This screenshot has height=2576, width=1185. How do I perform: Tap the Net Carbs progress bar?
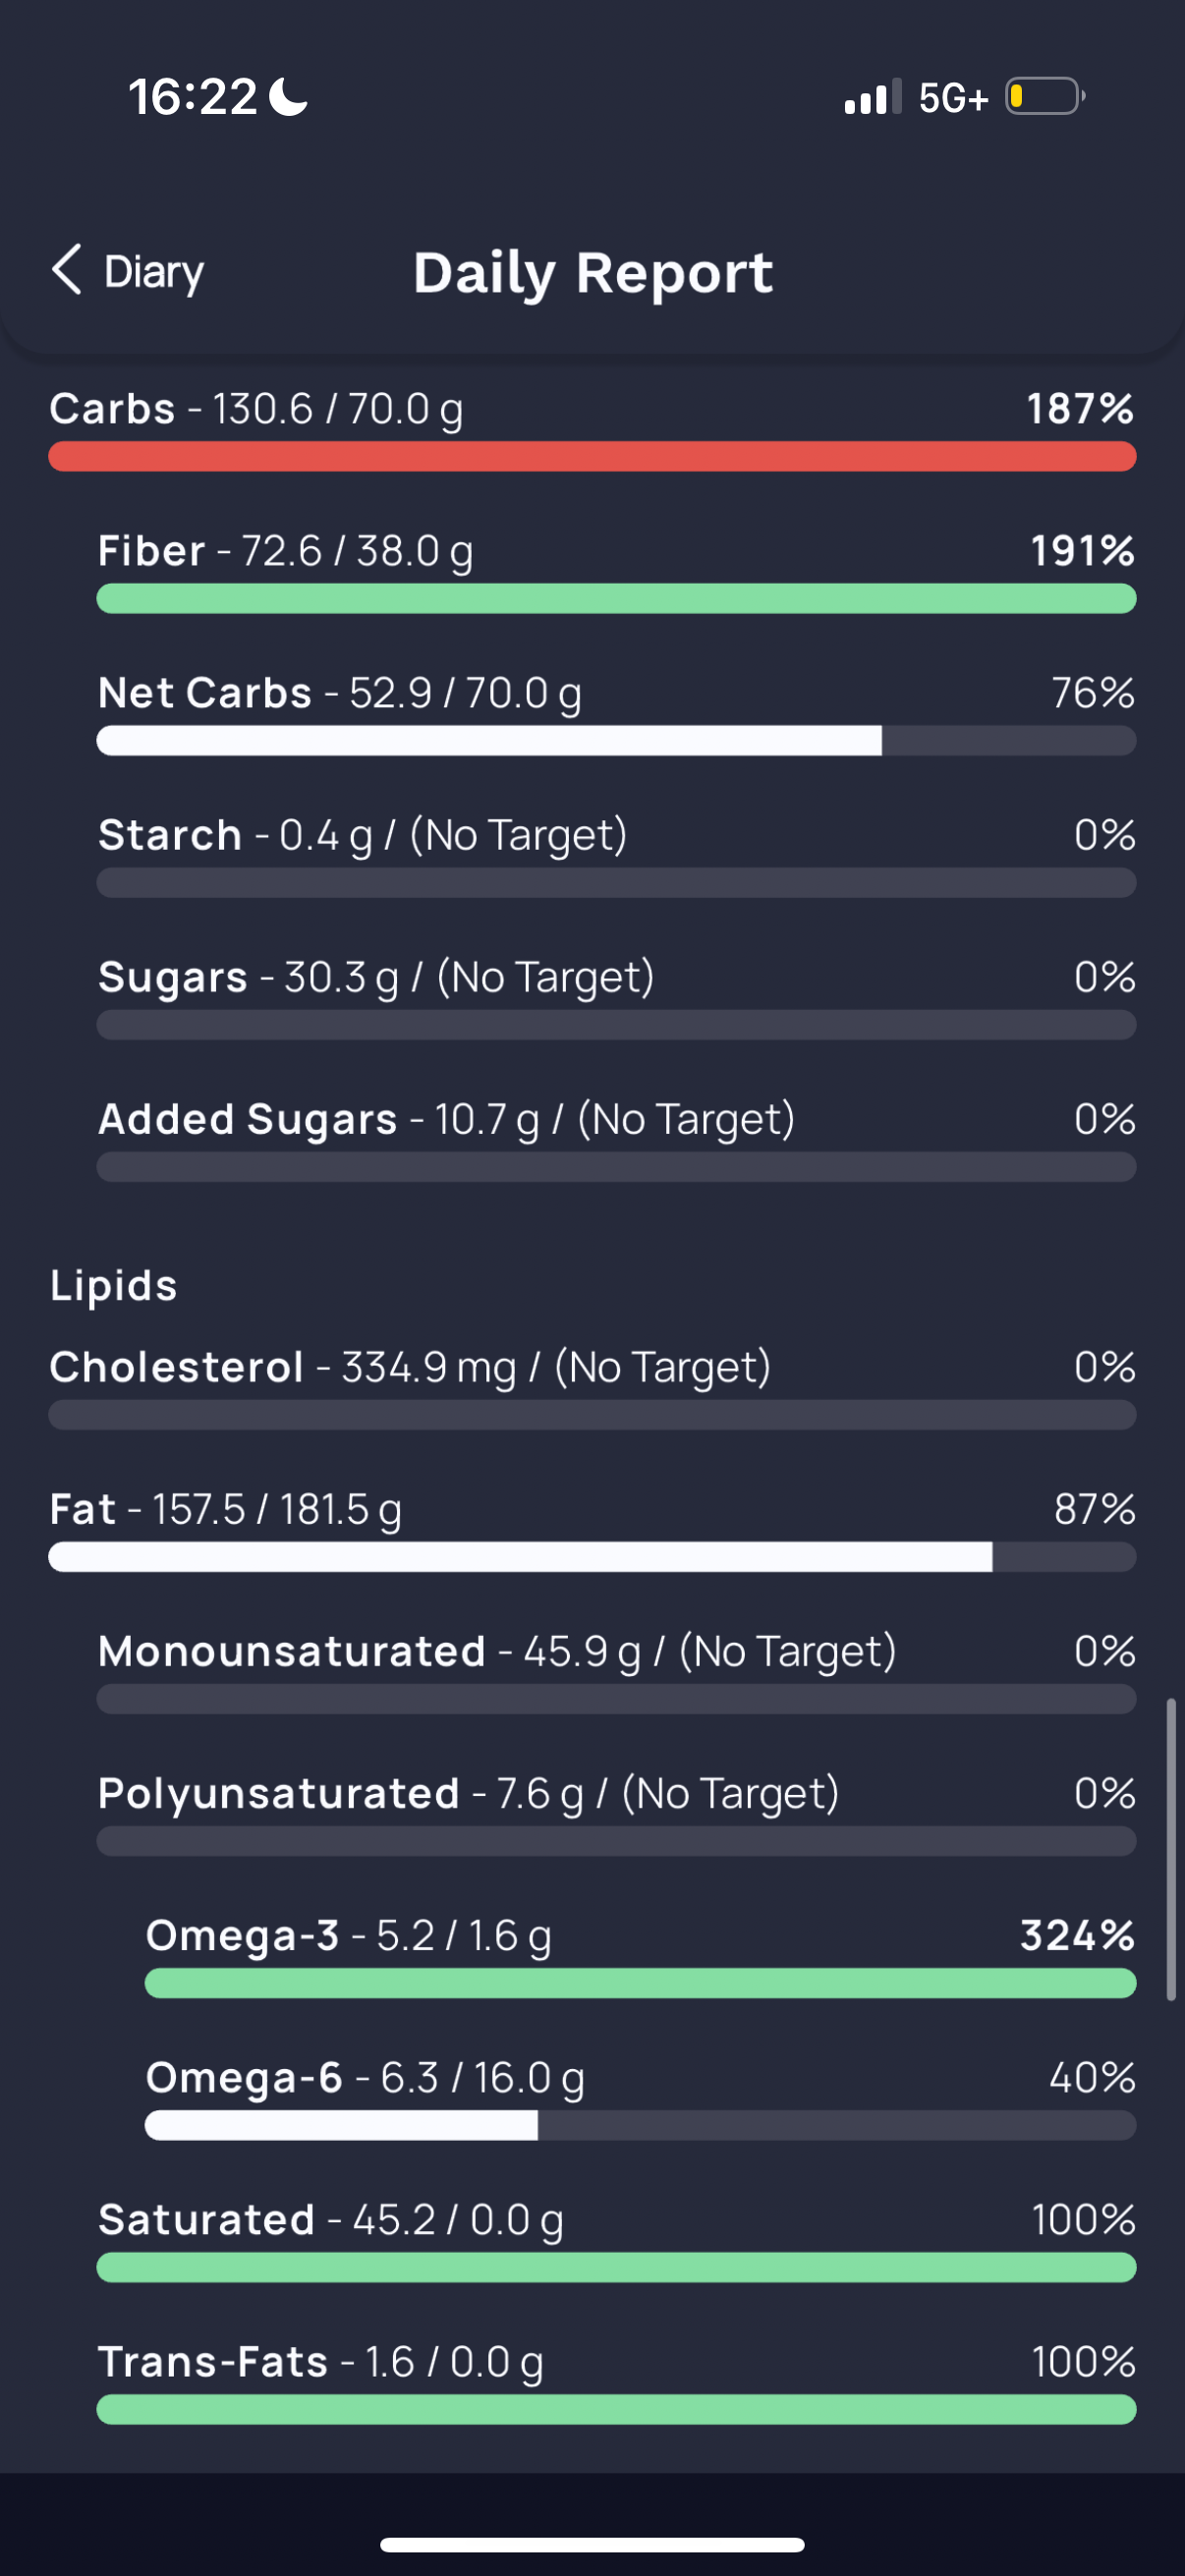[616, 741]
